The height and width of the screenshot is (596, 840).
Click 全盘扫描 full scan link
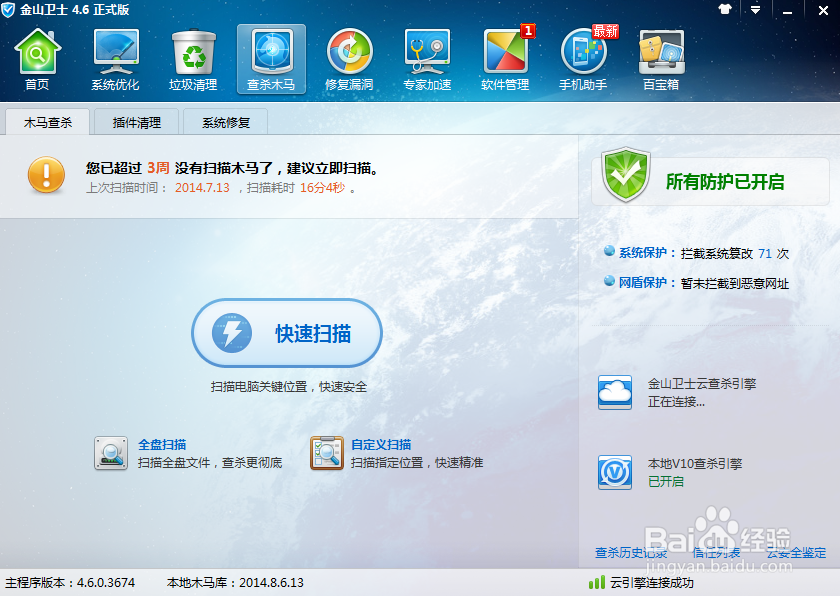(162, 444)
